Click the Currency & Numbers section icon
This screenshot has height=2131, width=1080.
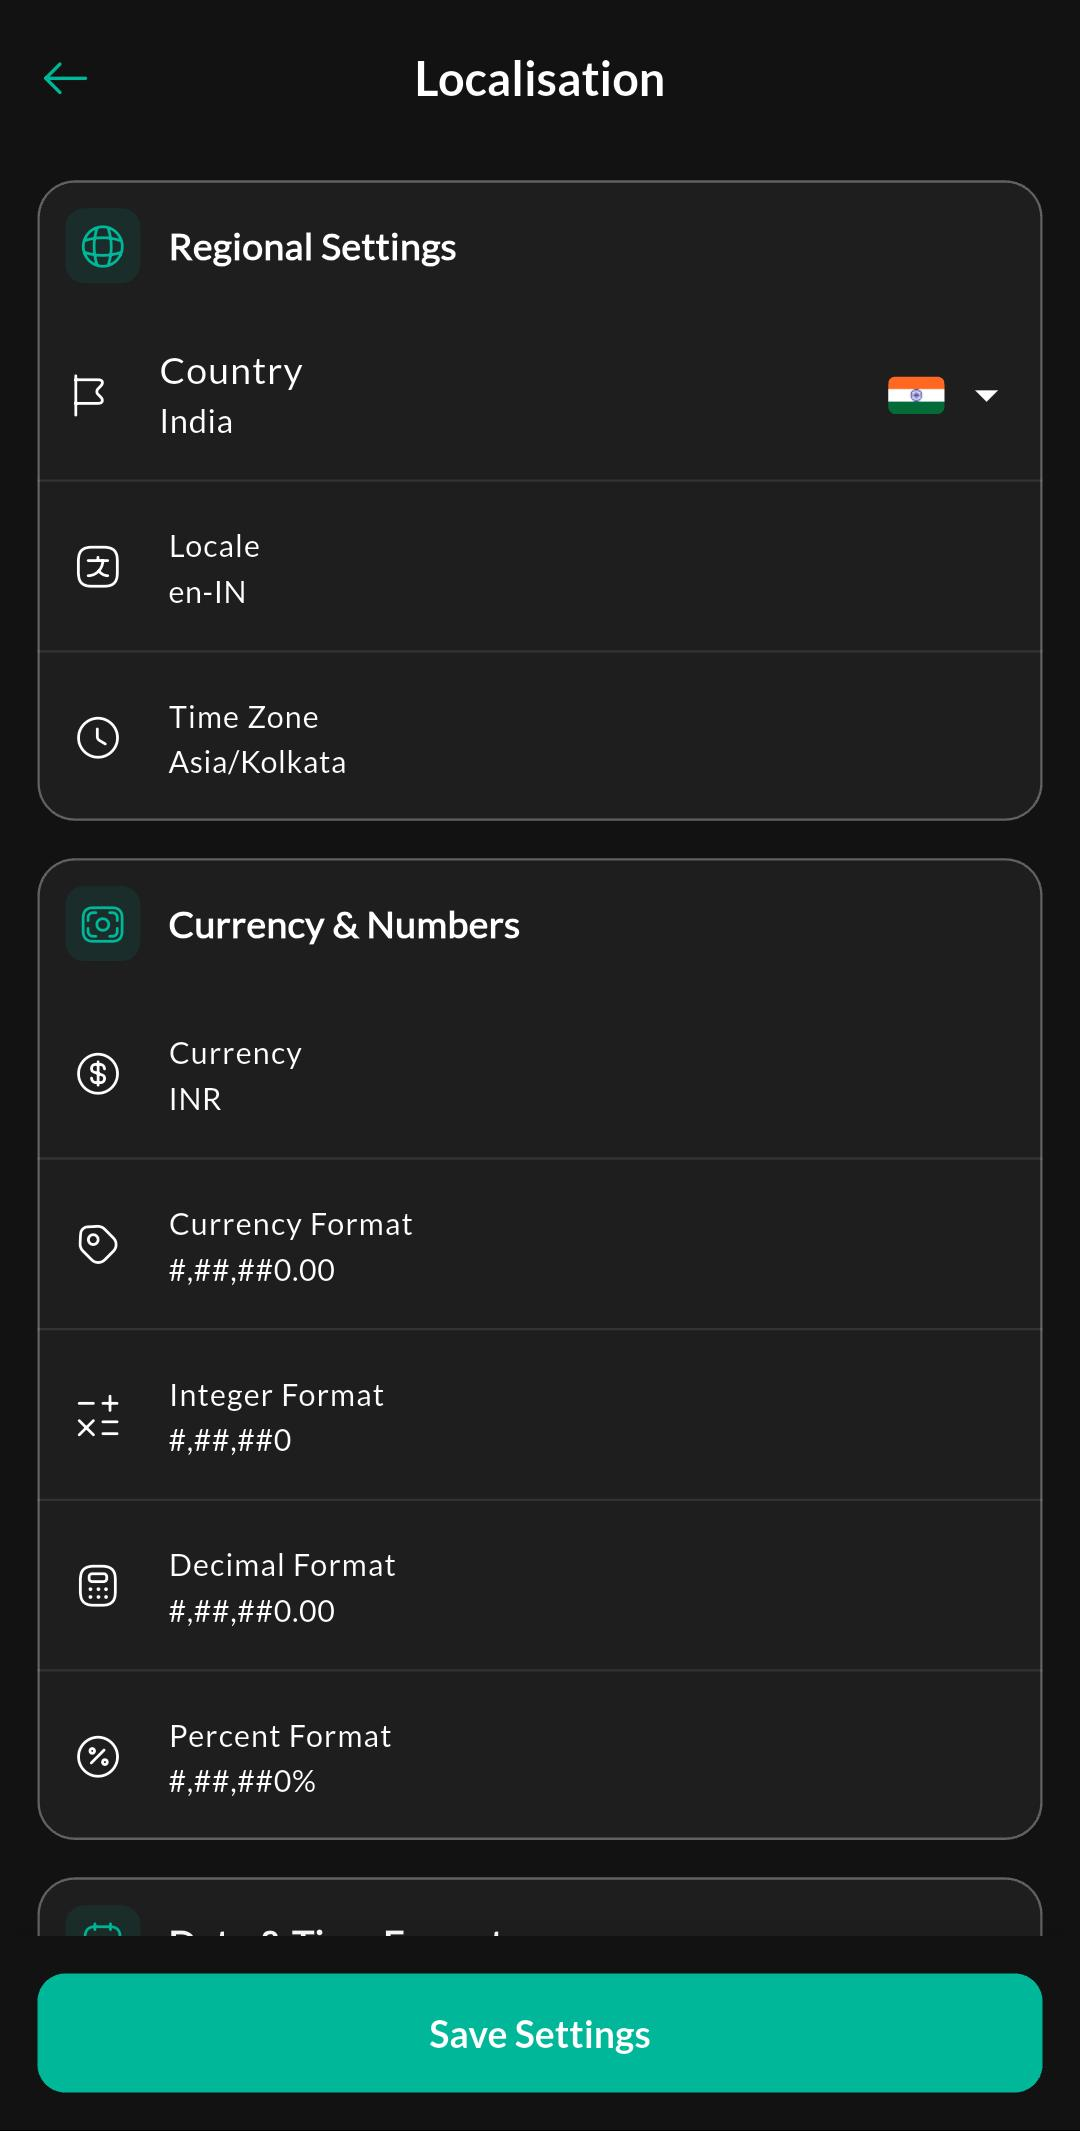(103, 924)
